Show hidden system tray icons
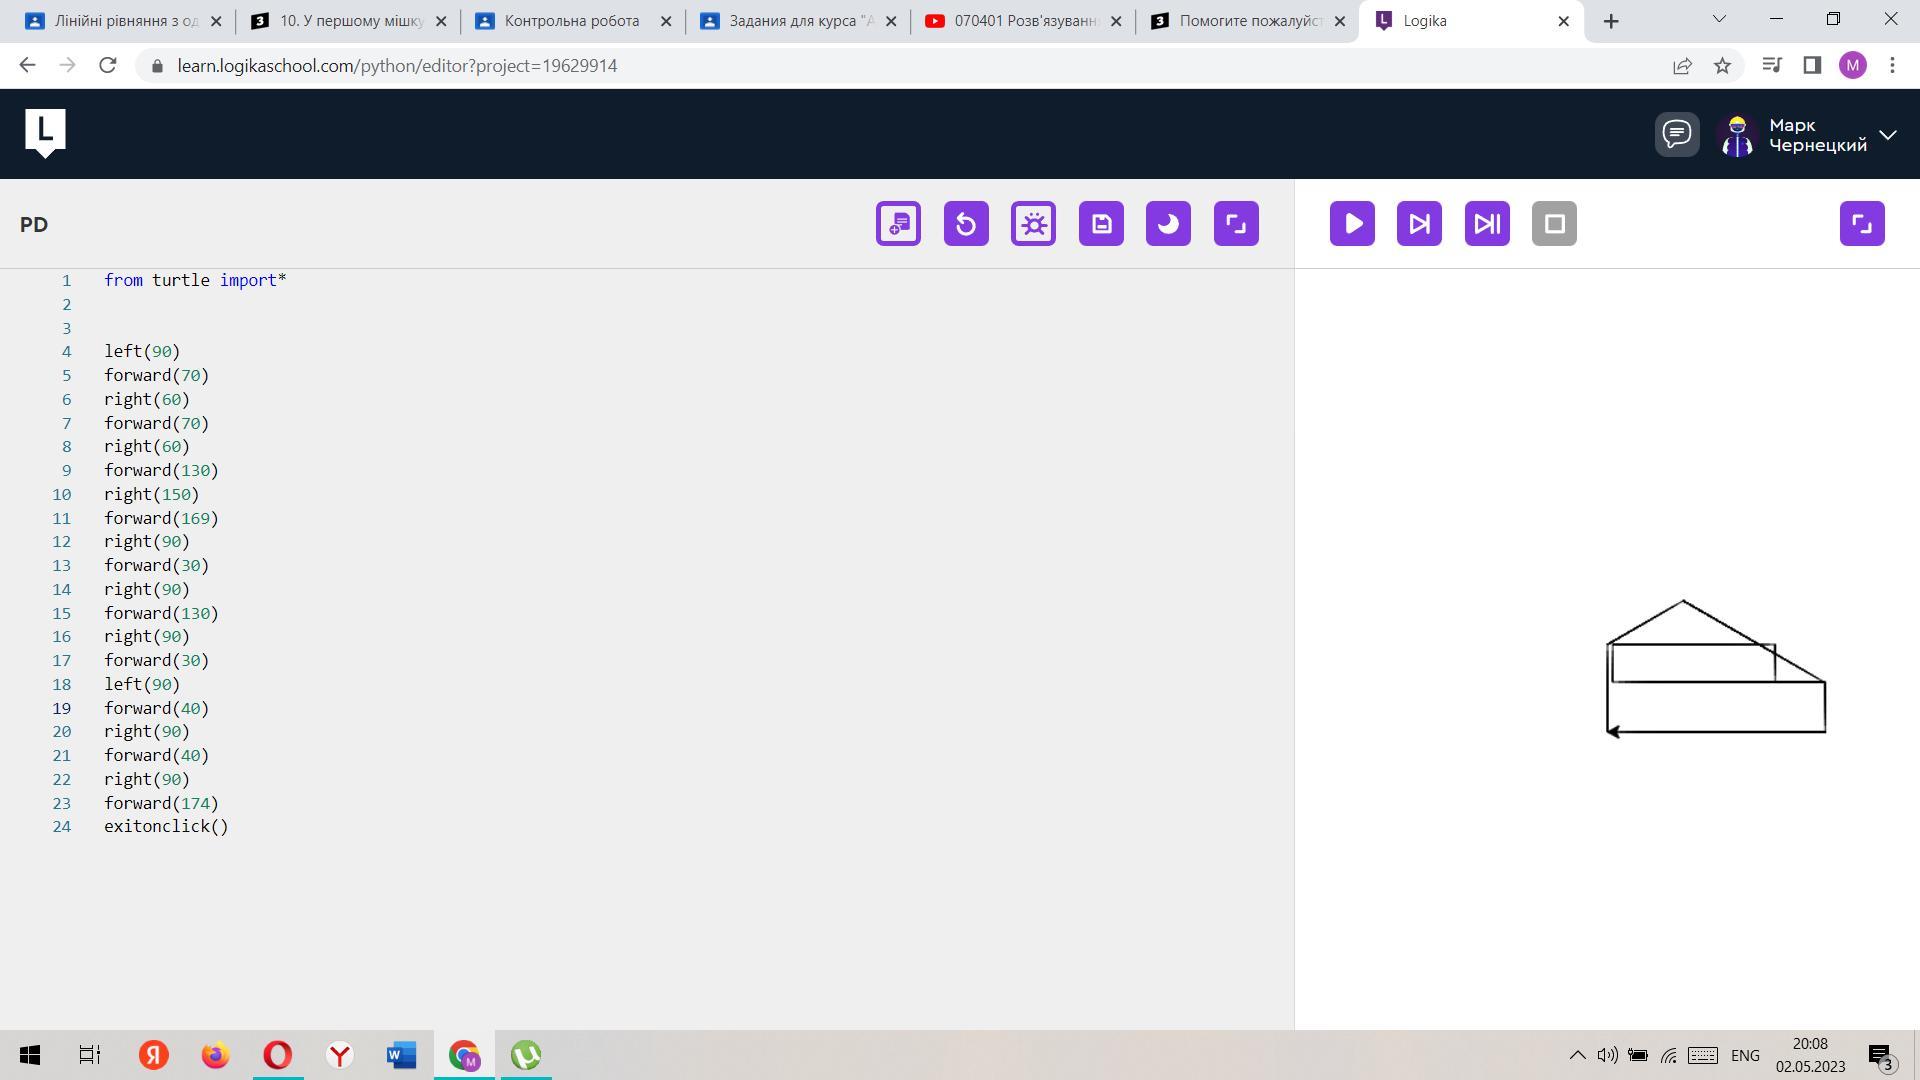The height and width of the screenshot is (1080, 1920). tap(1577, 1055)
